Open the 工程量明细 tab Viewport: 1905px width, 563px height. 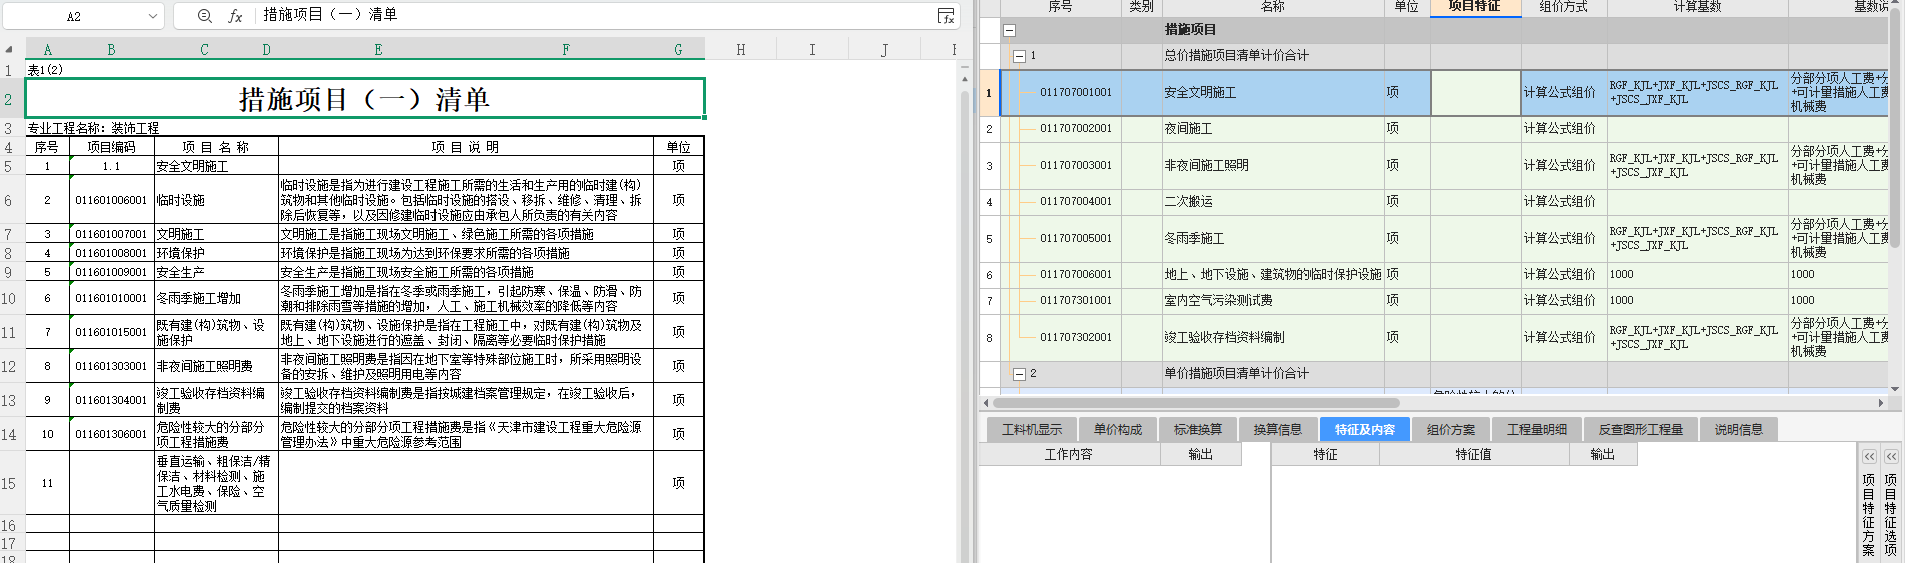[x=1536, y=430]
